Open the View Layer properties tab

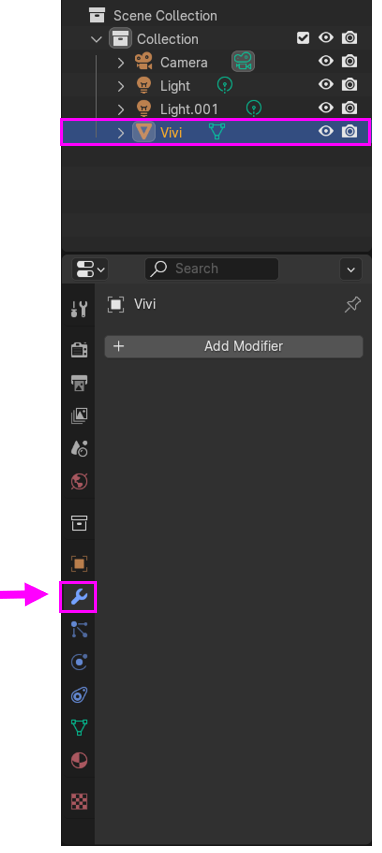coord(79,416)
